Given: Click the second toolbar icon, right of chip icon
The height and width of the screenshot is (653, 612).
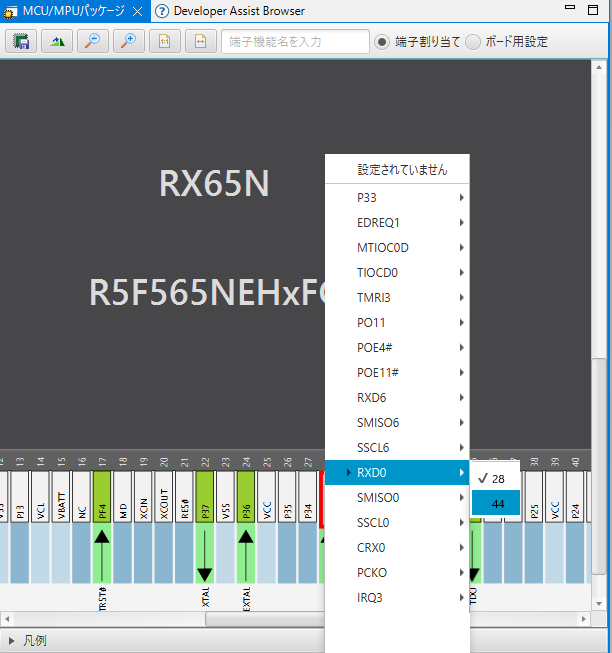Looking at the screenshot, I should tap(57, 41).
